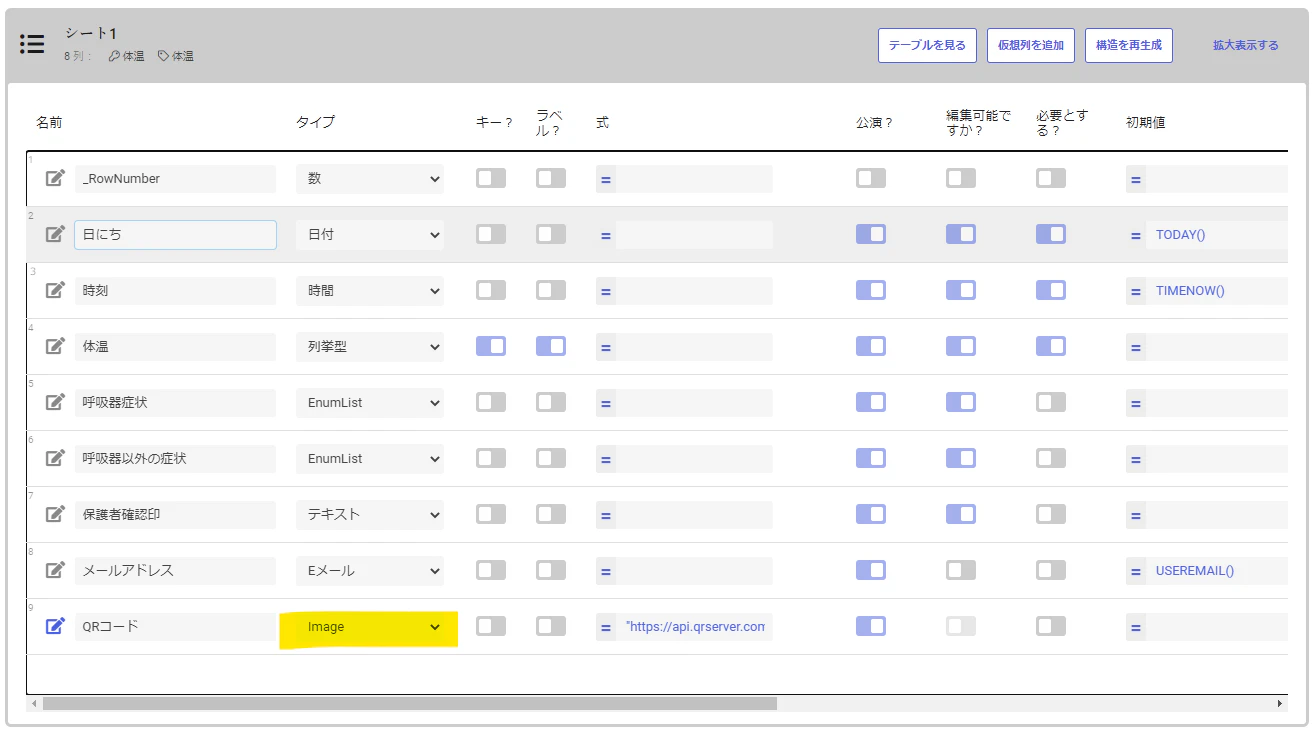
Task: Open edit pencil for 日にち column
Action: [56, 235]
